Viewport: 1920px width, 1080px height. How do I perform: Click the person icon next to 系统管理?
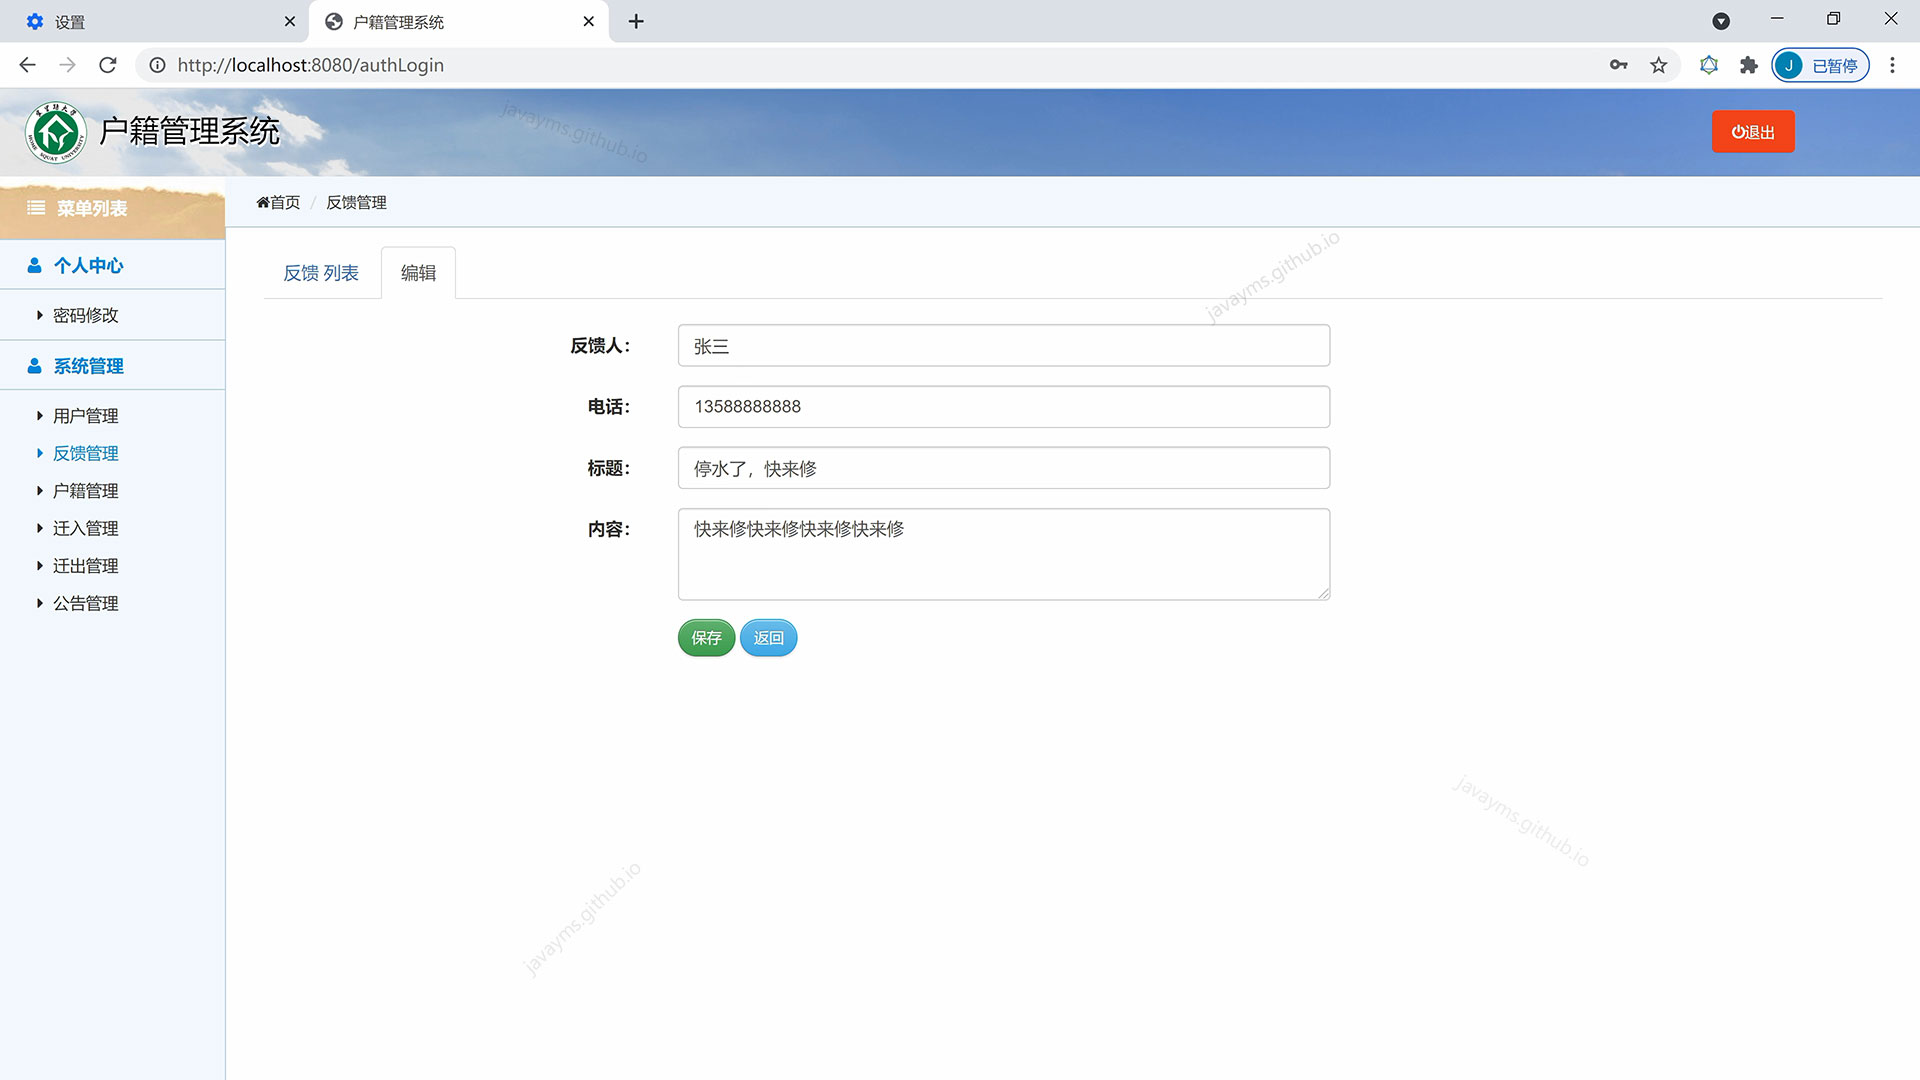pyautogui.click(x=33, y=364)
